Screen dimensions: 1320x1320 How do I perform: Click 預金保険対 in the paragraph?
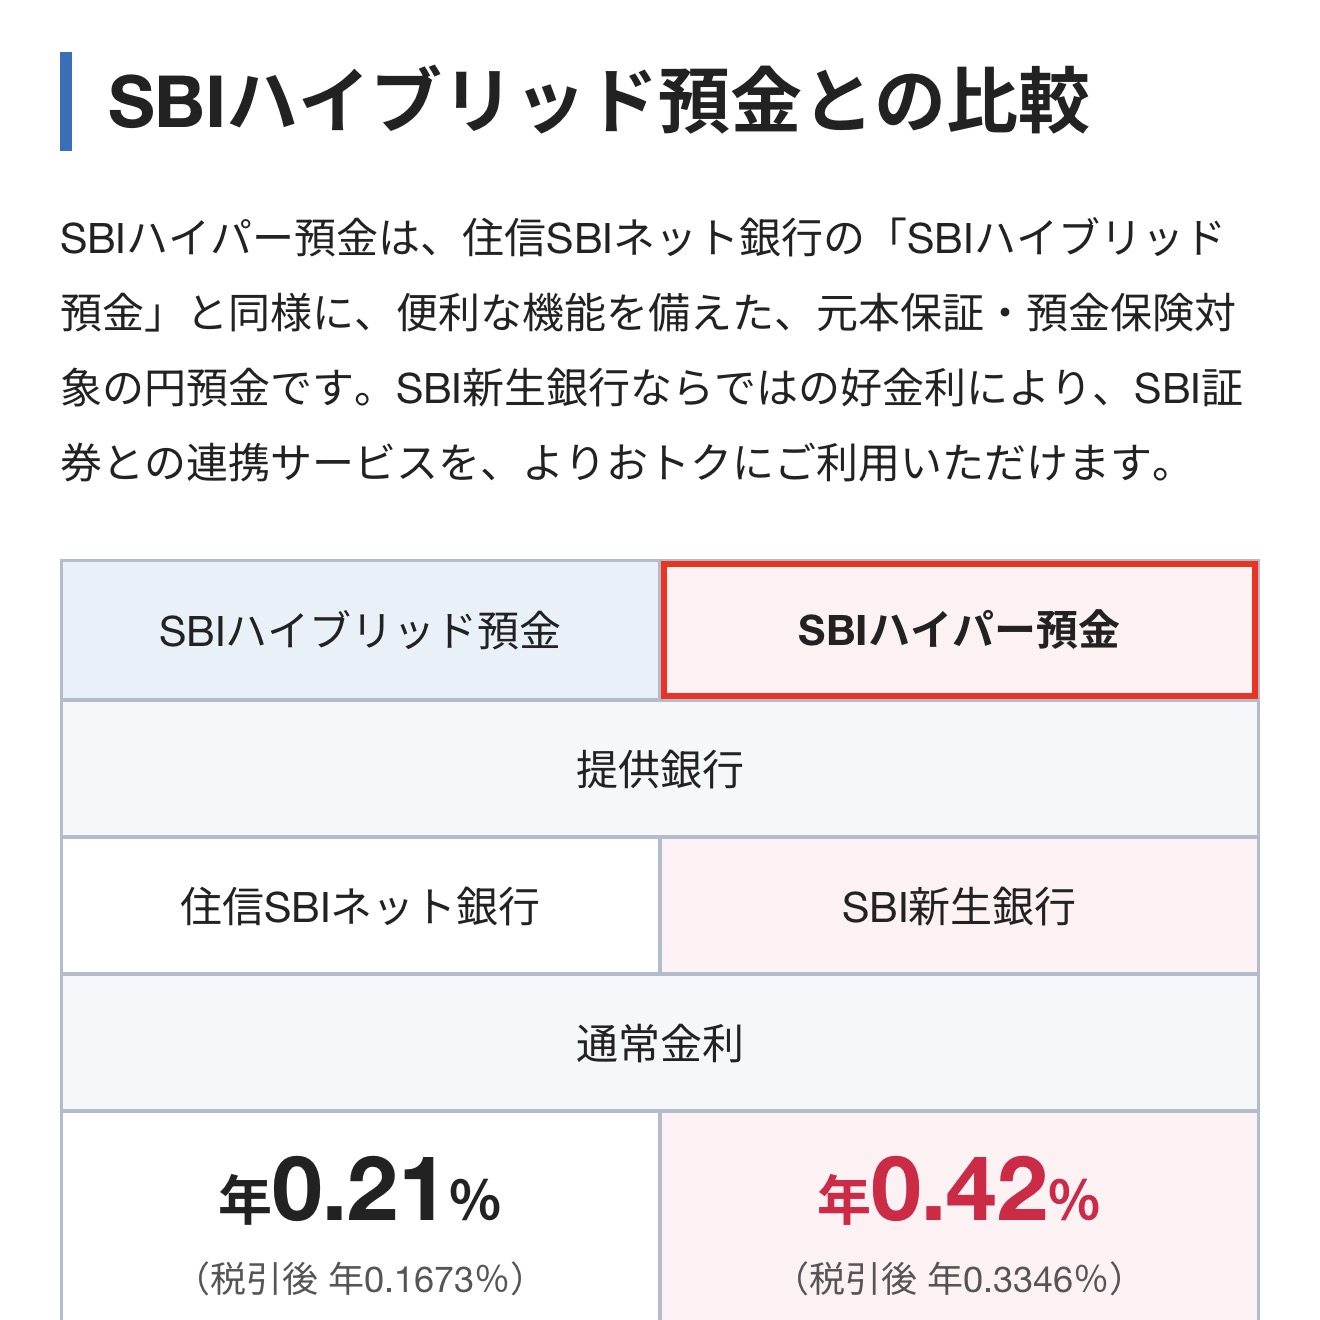click(1132, 314)
